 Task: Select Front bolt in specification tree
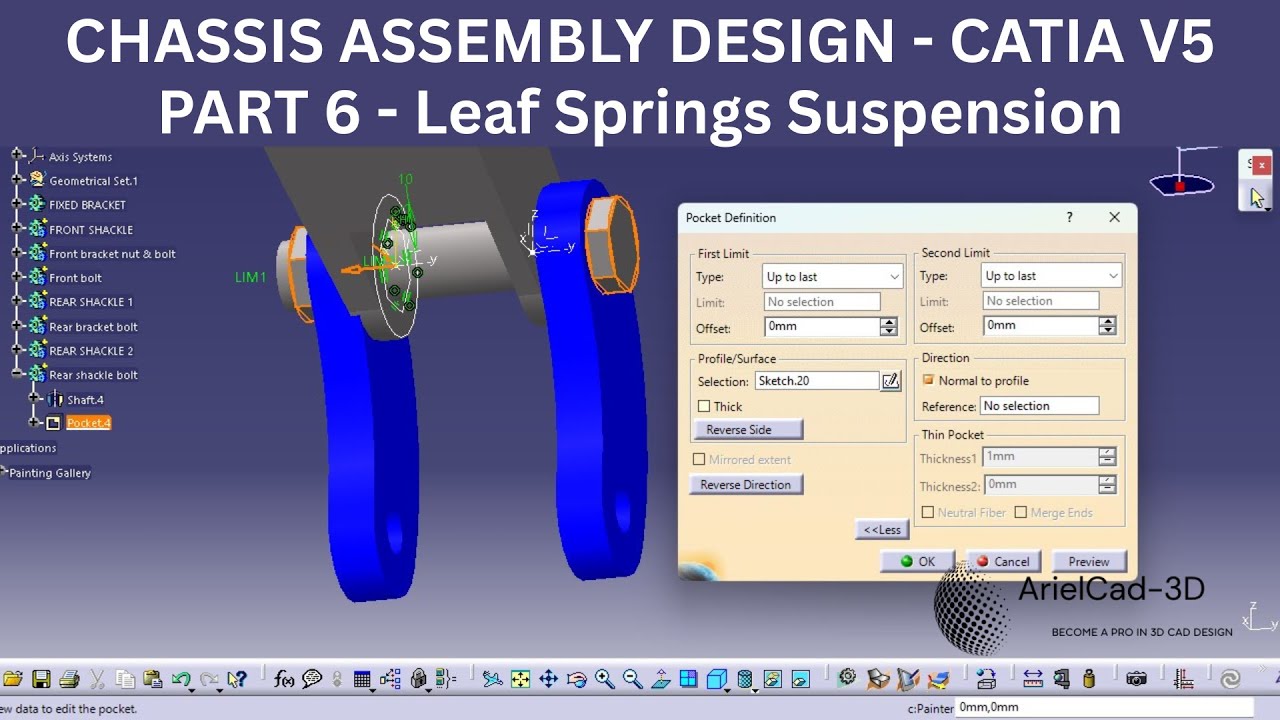point(75,278)
